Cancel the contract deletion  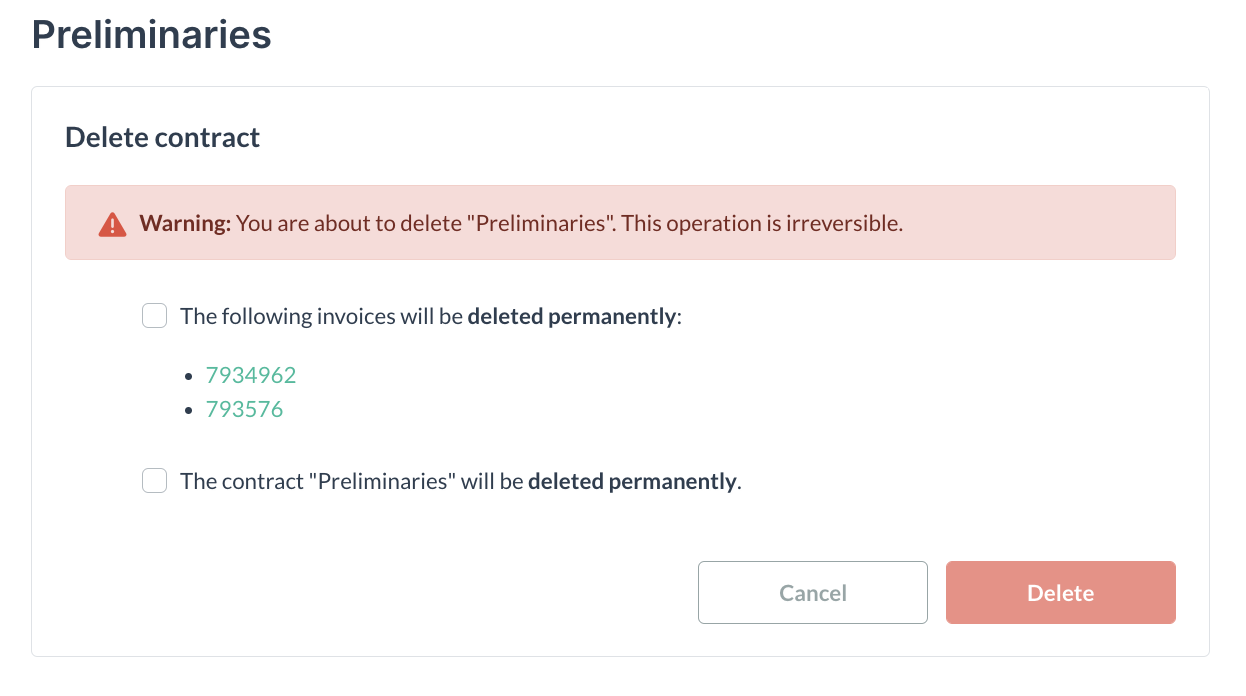coord(813,593)
